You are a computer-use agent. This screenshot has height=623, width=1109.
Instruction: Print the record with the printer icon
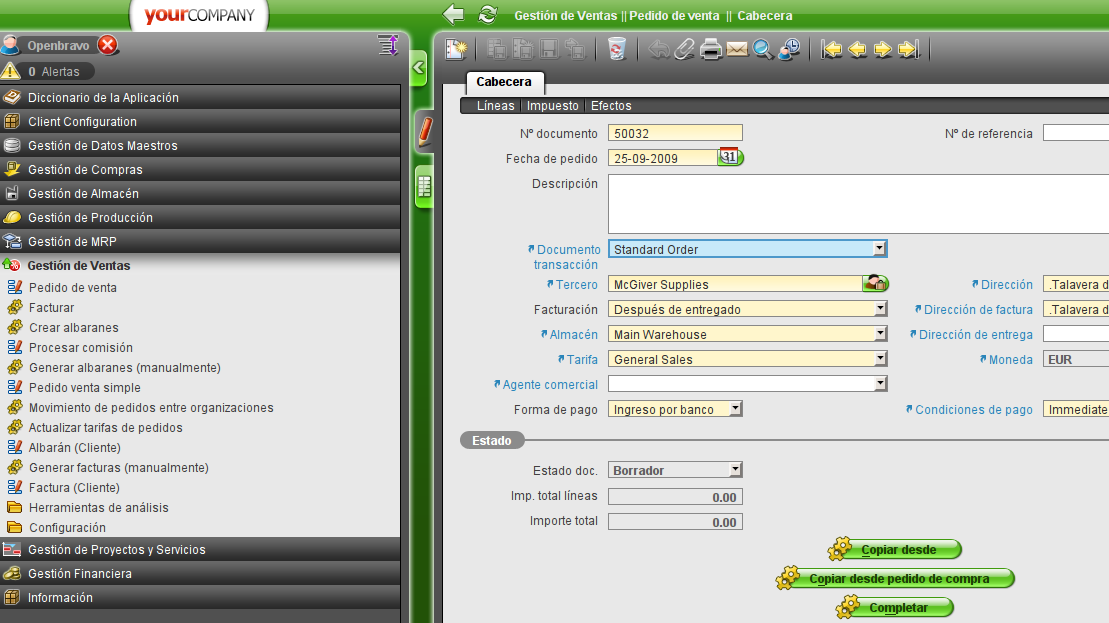(x=710, y=50)
